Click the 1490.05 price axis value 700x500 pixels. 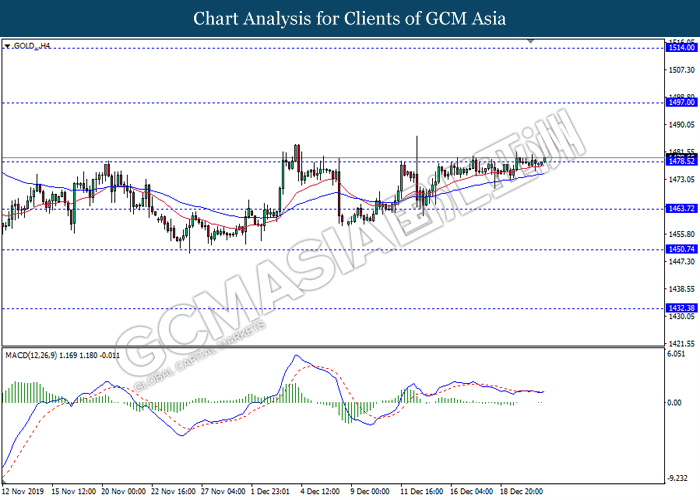[x=681, y=125]
